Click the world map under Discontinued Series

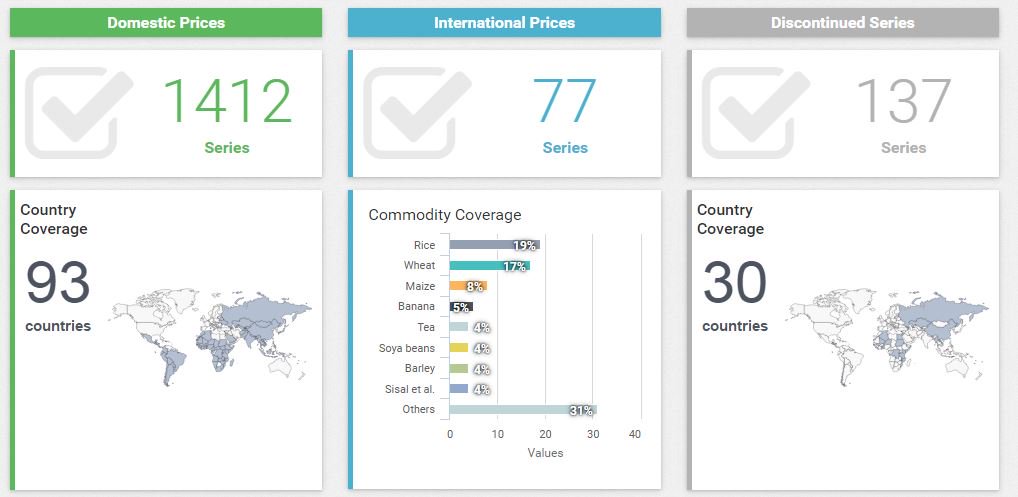pos(887,337)
